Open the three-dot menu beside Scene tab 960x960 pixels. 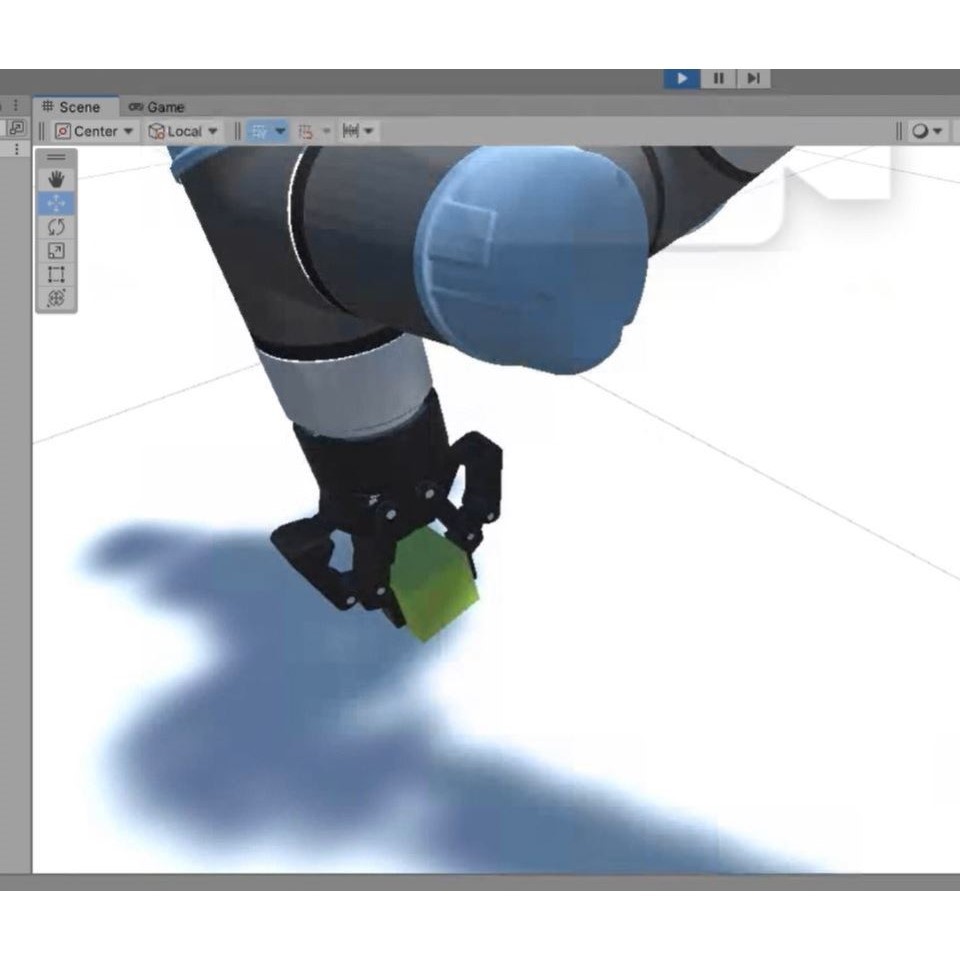17,105
